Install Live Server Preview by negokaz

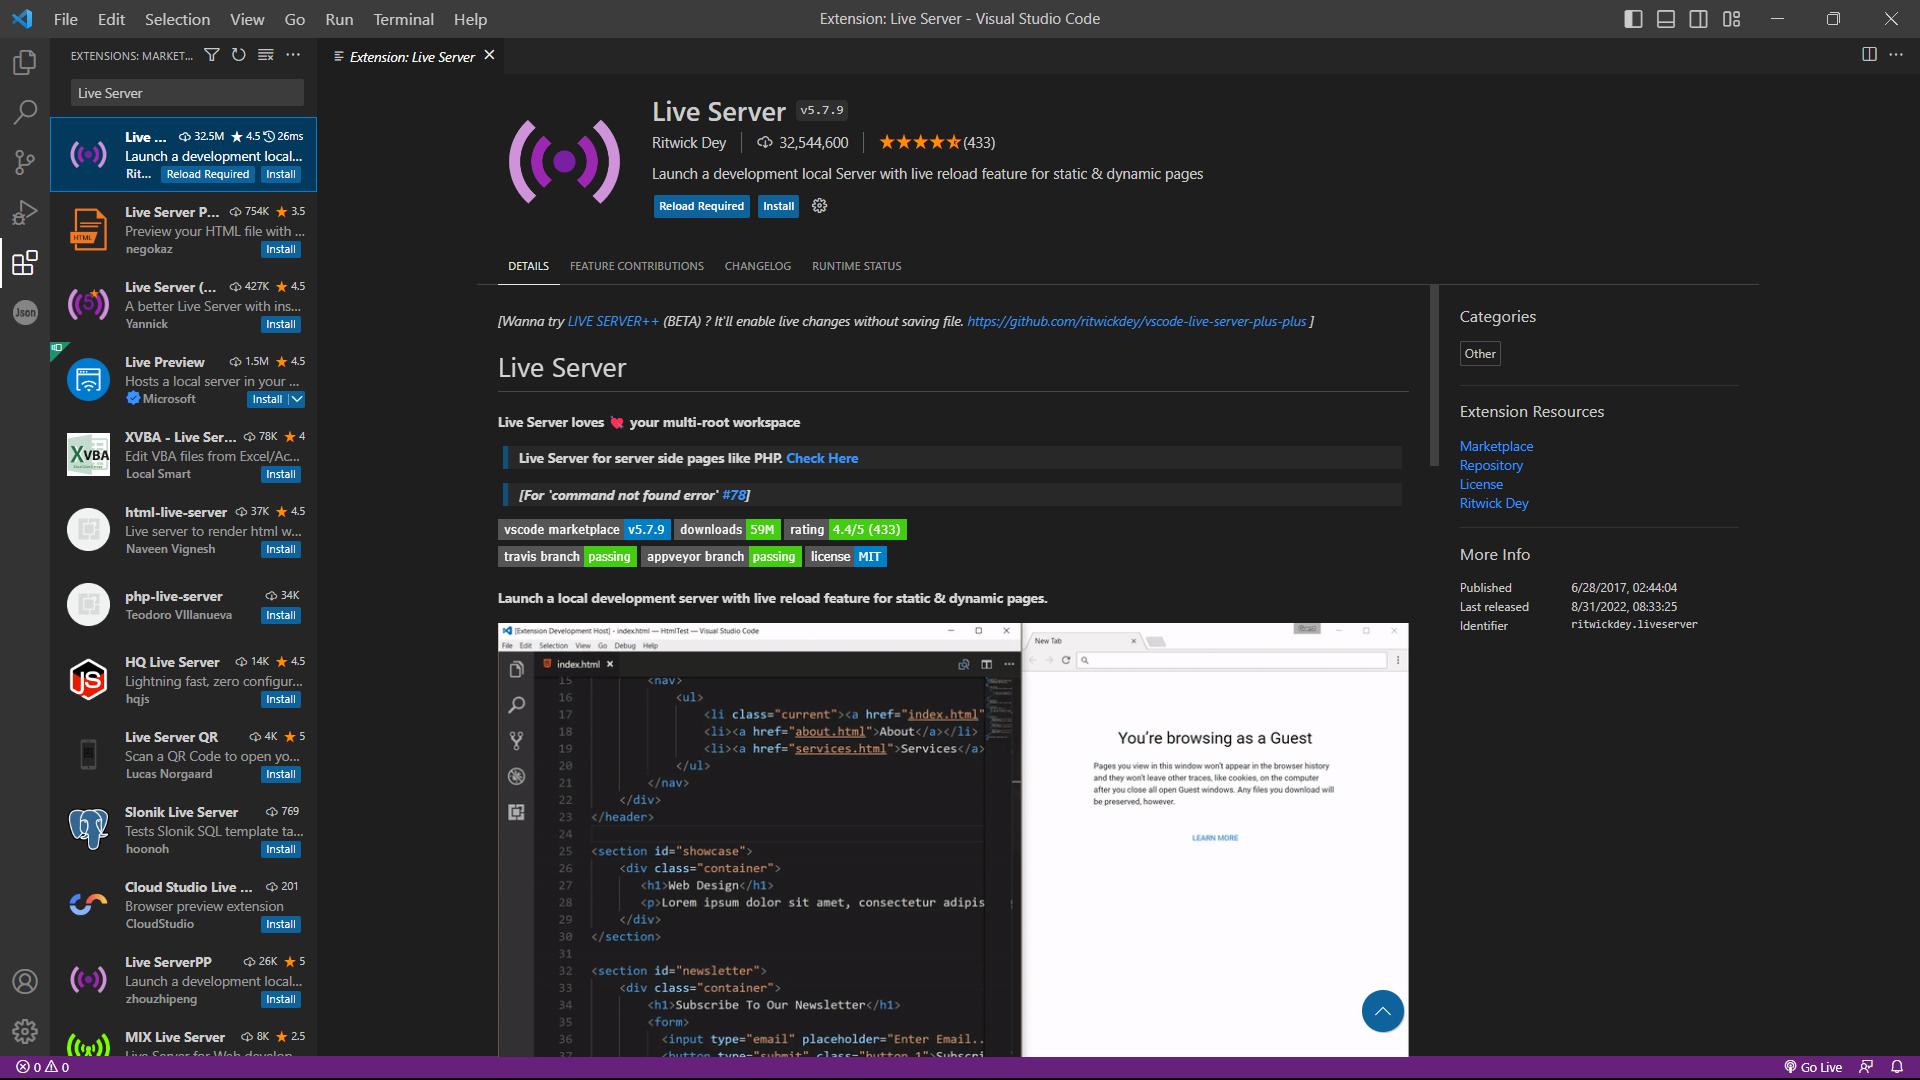pyautogui.click(x=281, y=249)
